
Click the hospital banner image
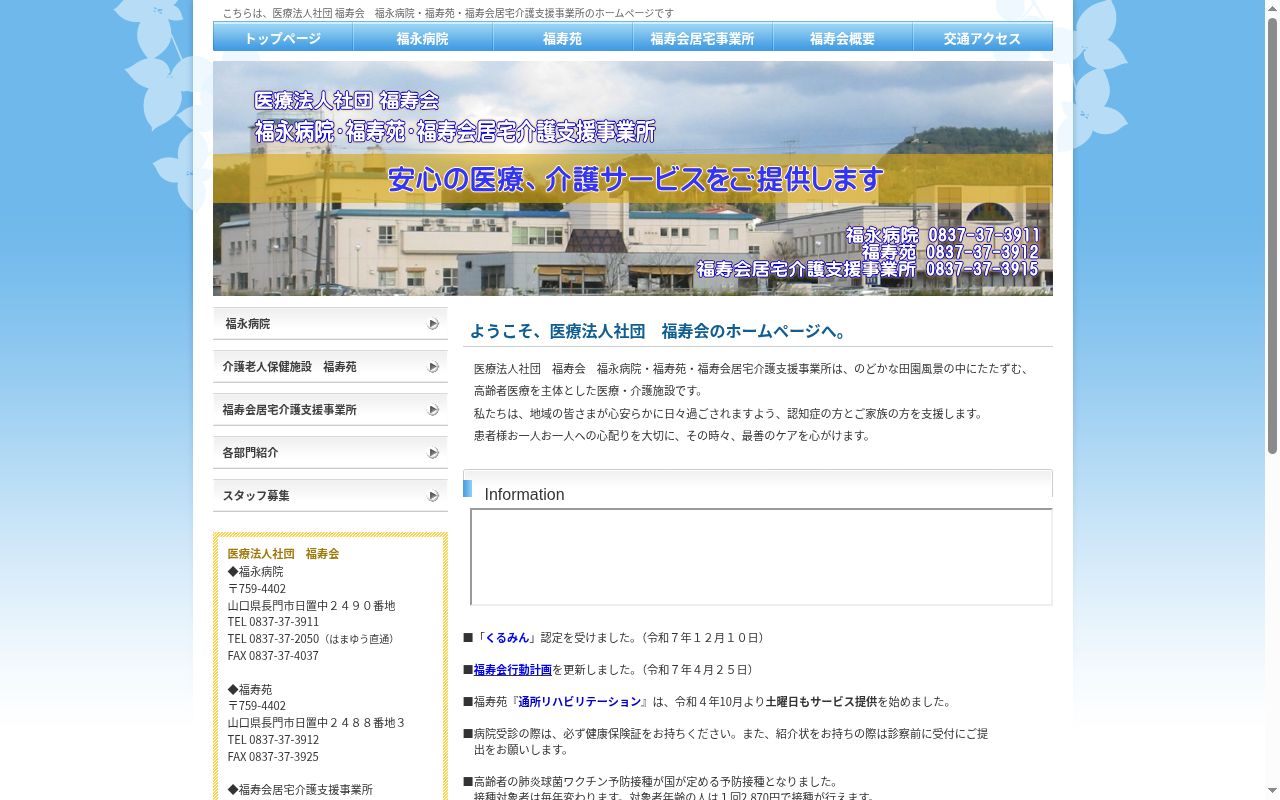click(x=633, y=178)
